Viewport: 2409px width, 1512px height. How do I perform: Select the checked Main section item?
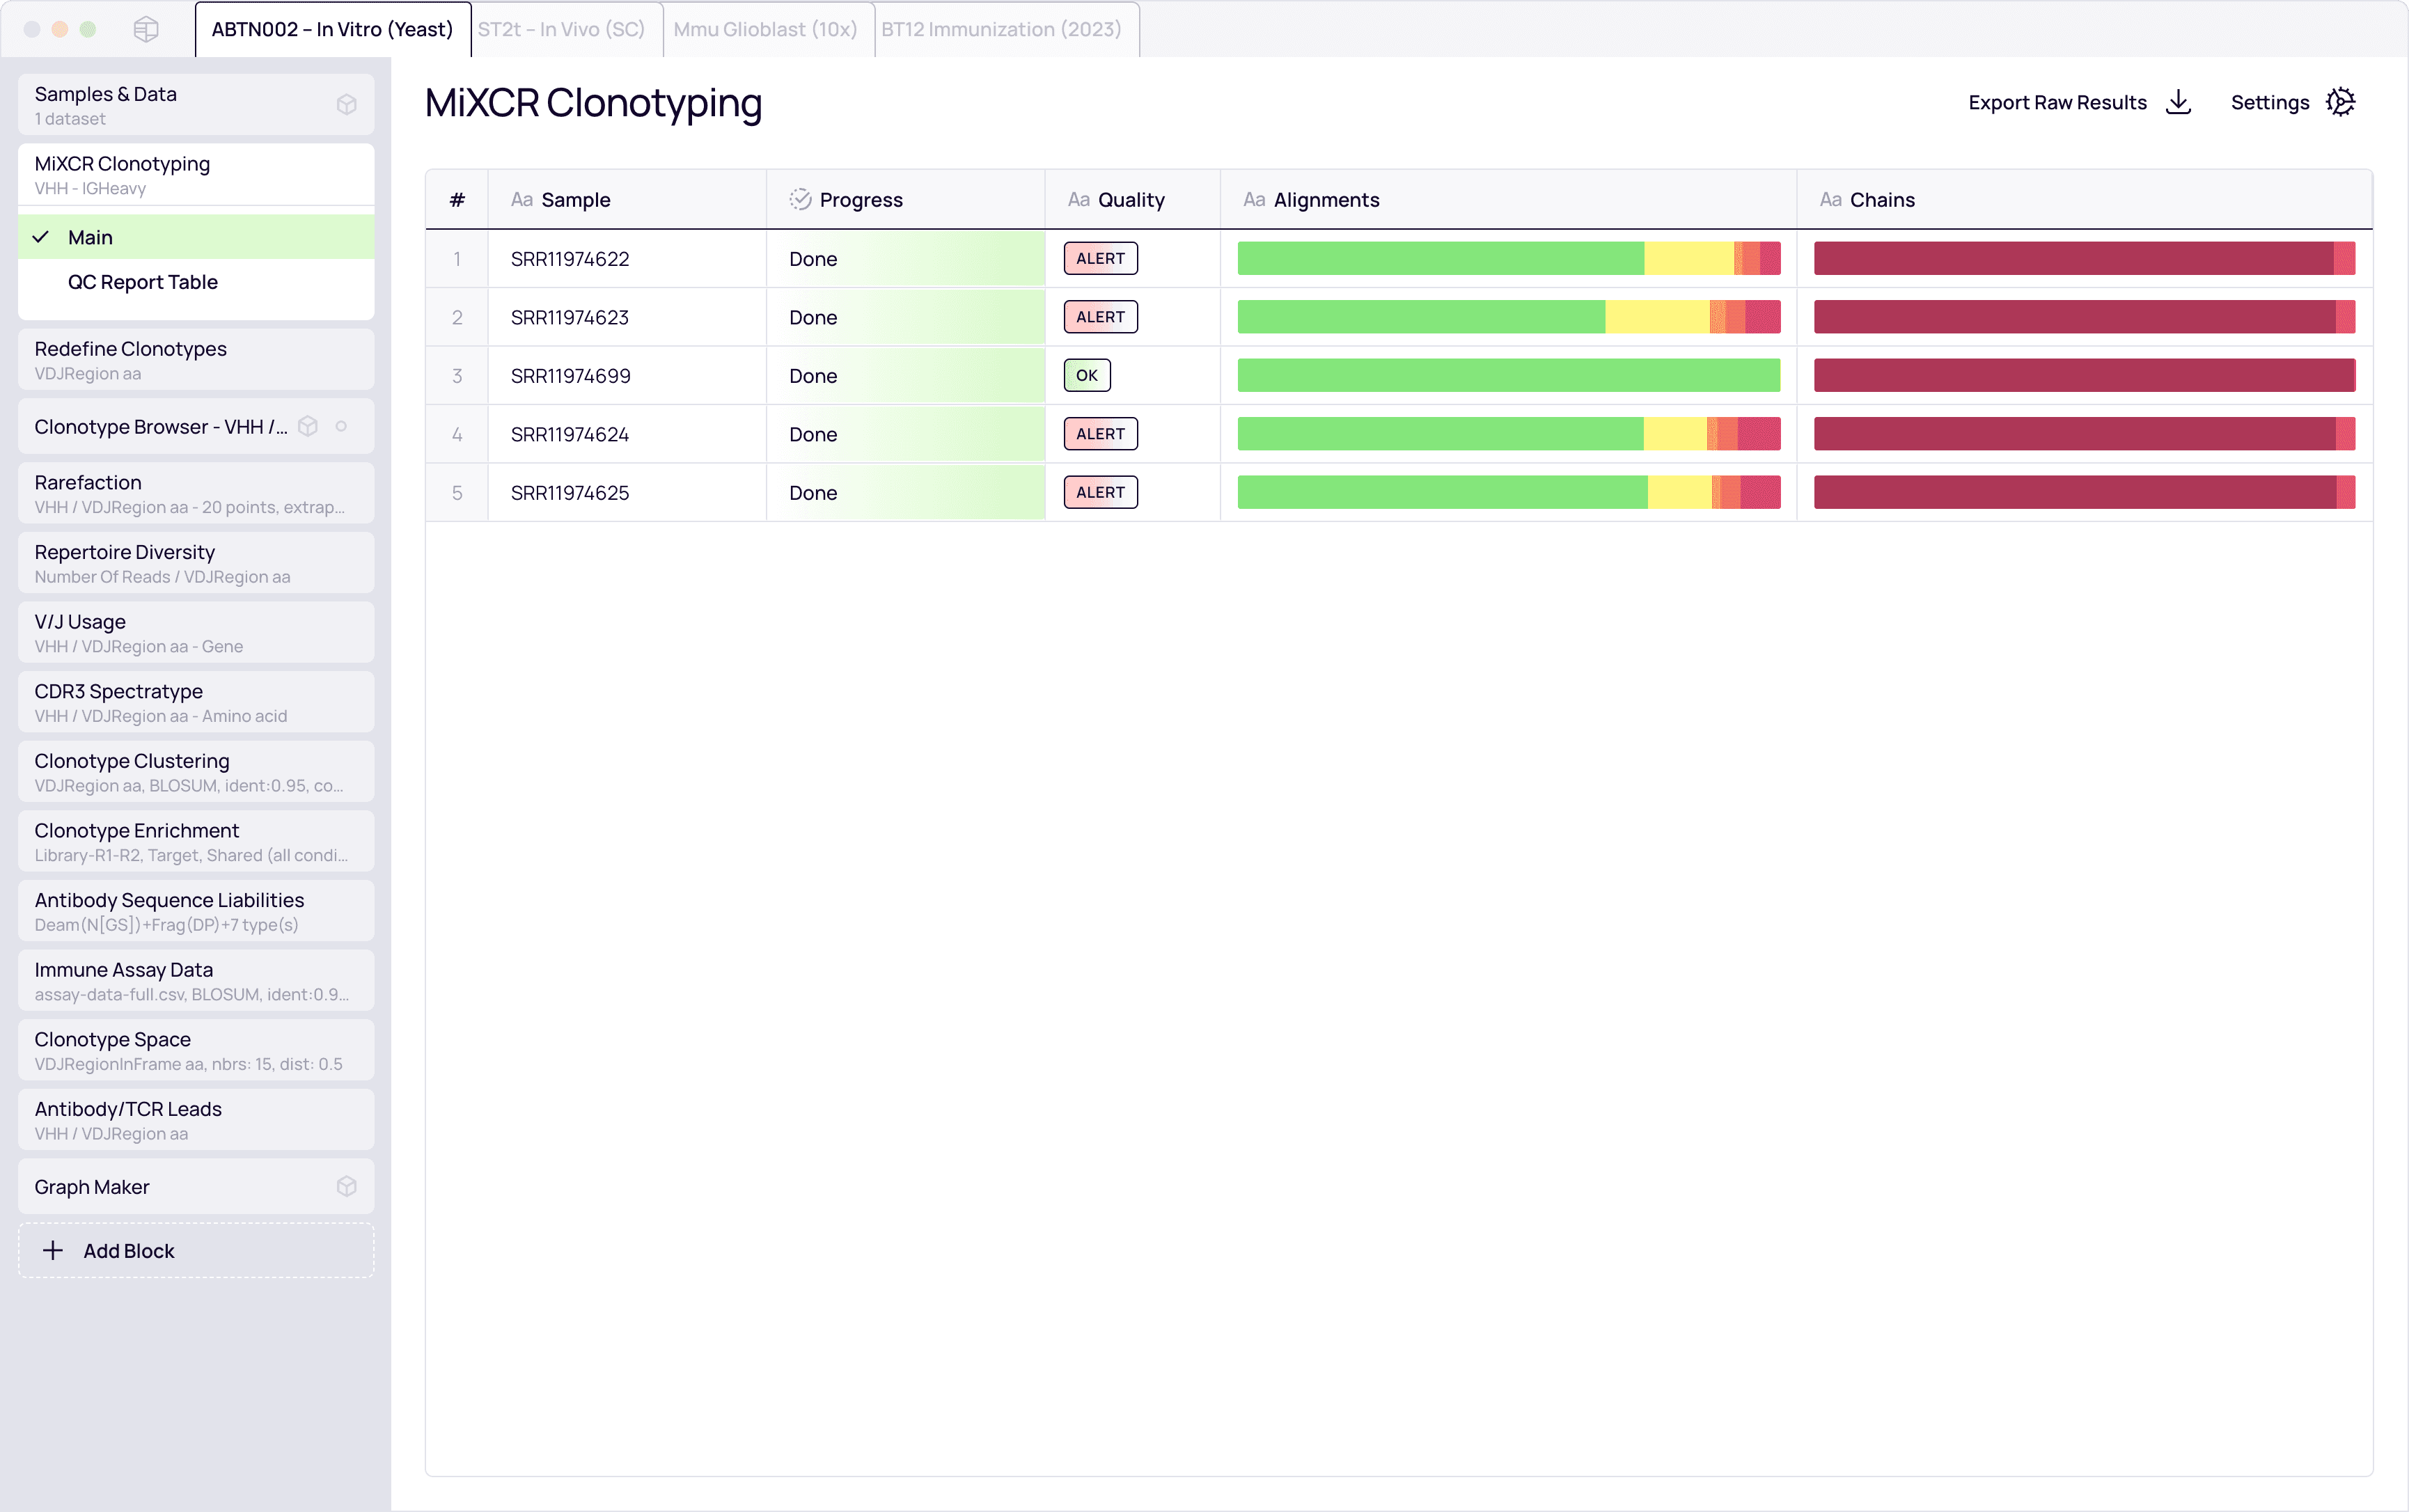point(90,238)
